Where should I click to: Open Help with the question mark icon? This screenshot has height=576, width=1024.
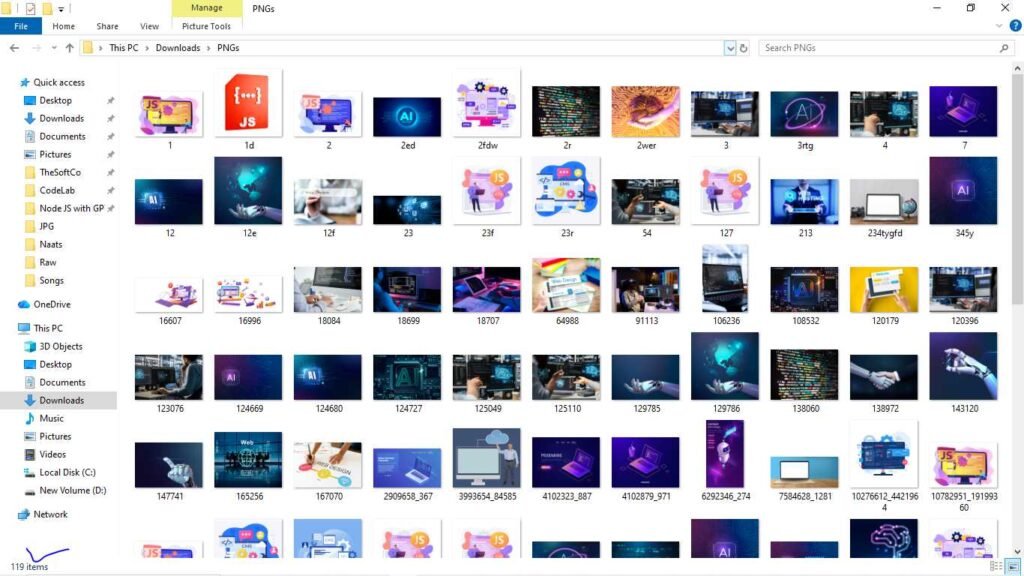coord(1017,25)
